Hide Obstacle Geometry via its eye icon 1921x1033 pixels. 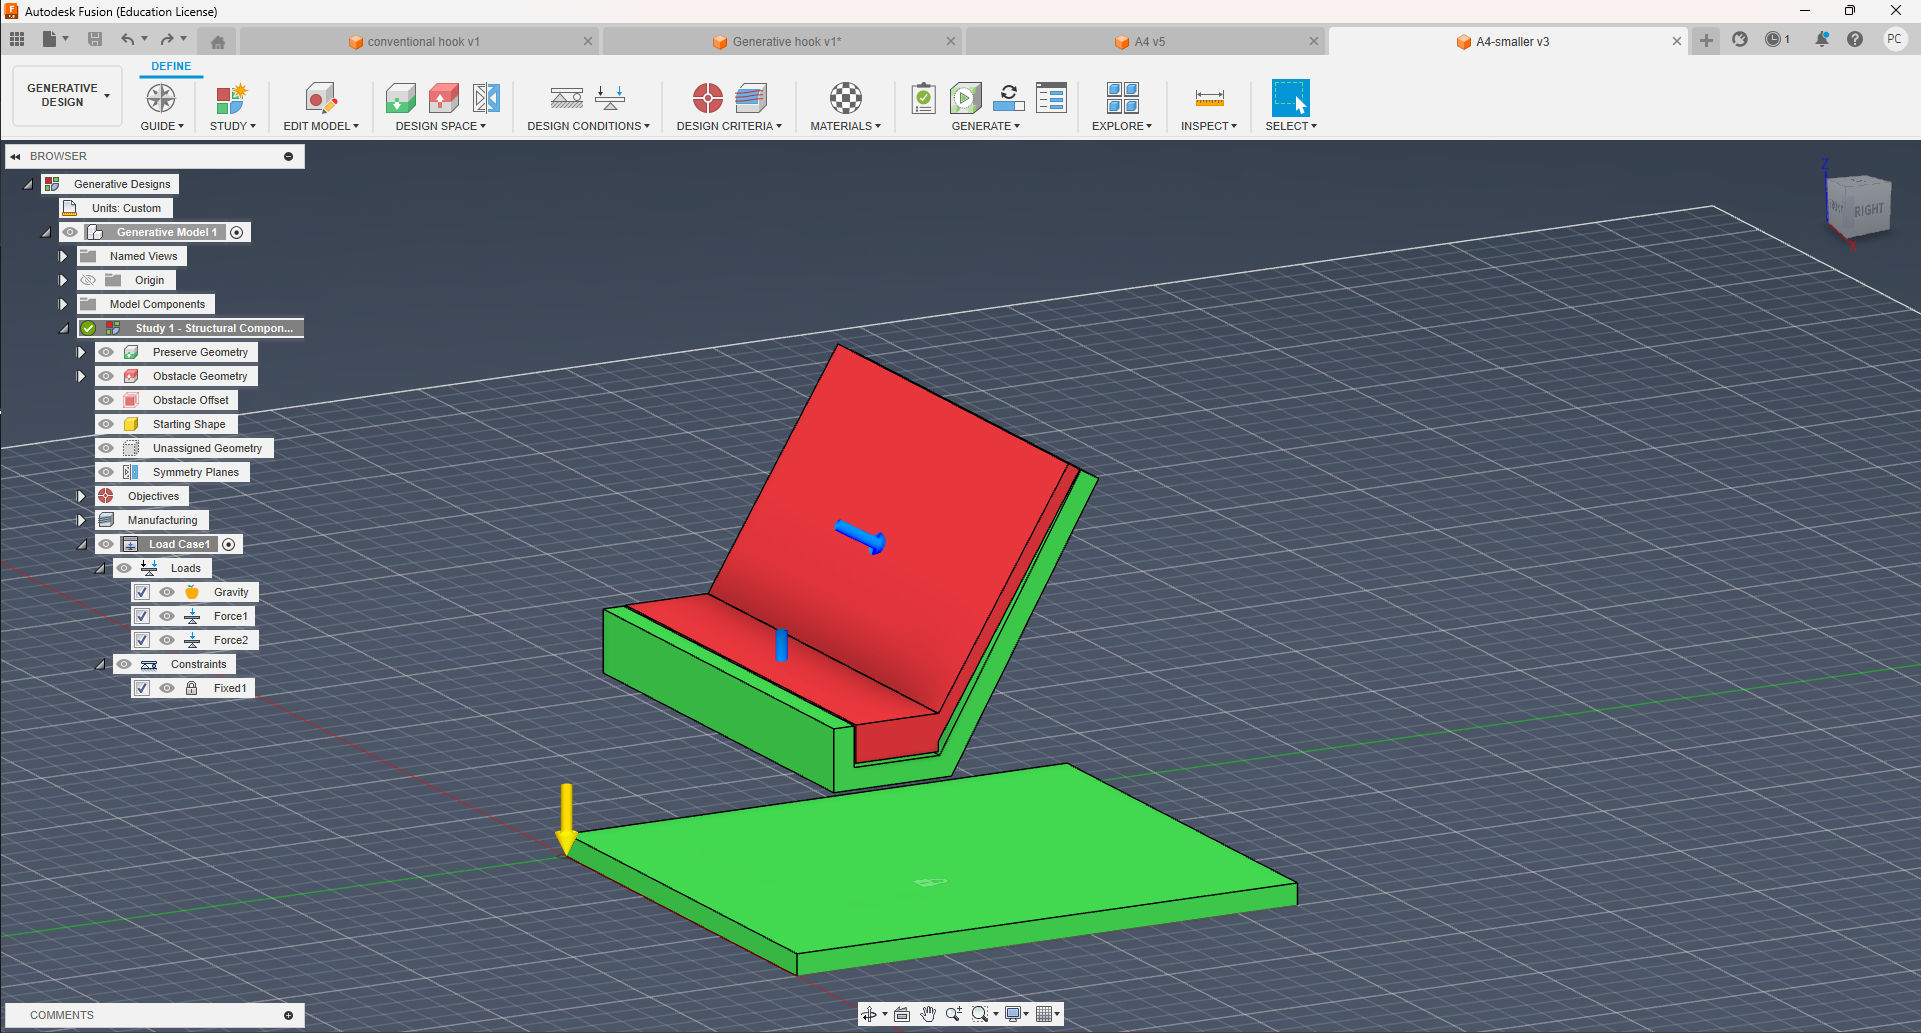click(106, 376)
